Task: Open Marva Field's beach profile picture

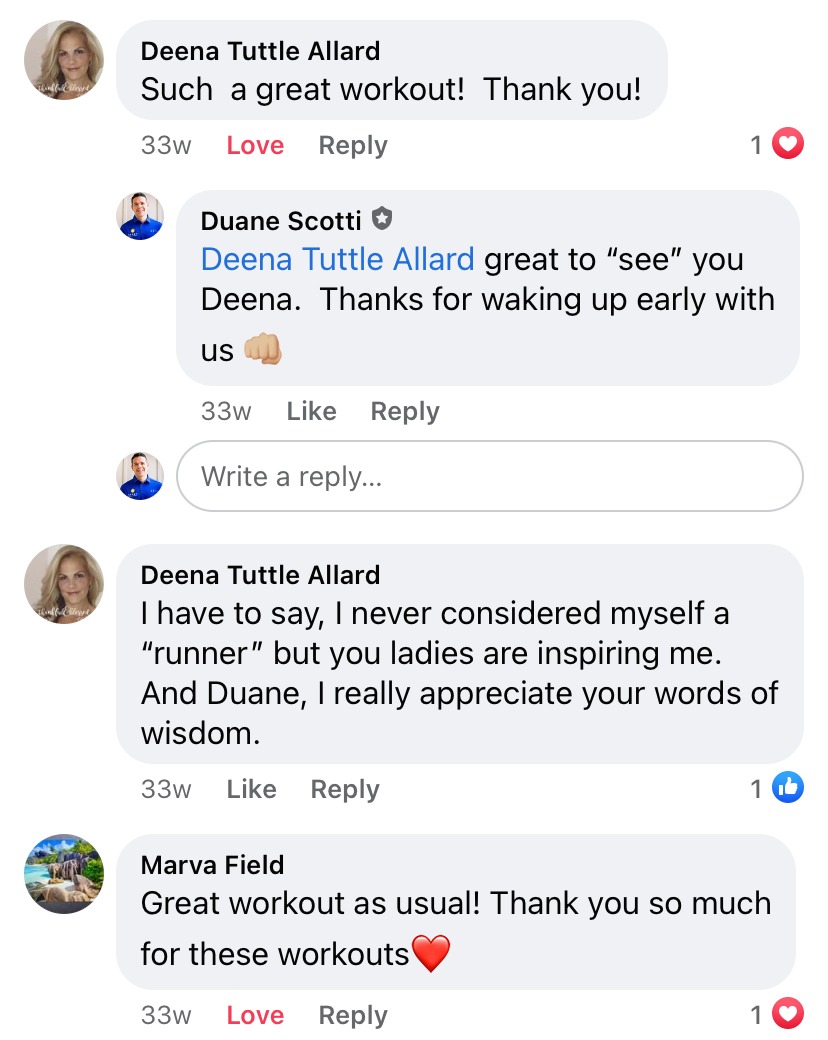Action: coord(64,874)
